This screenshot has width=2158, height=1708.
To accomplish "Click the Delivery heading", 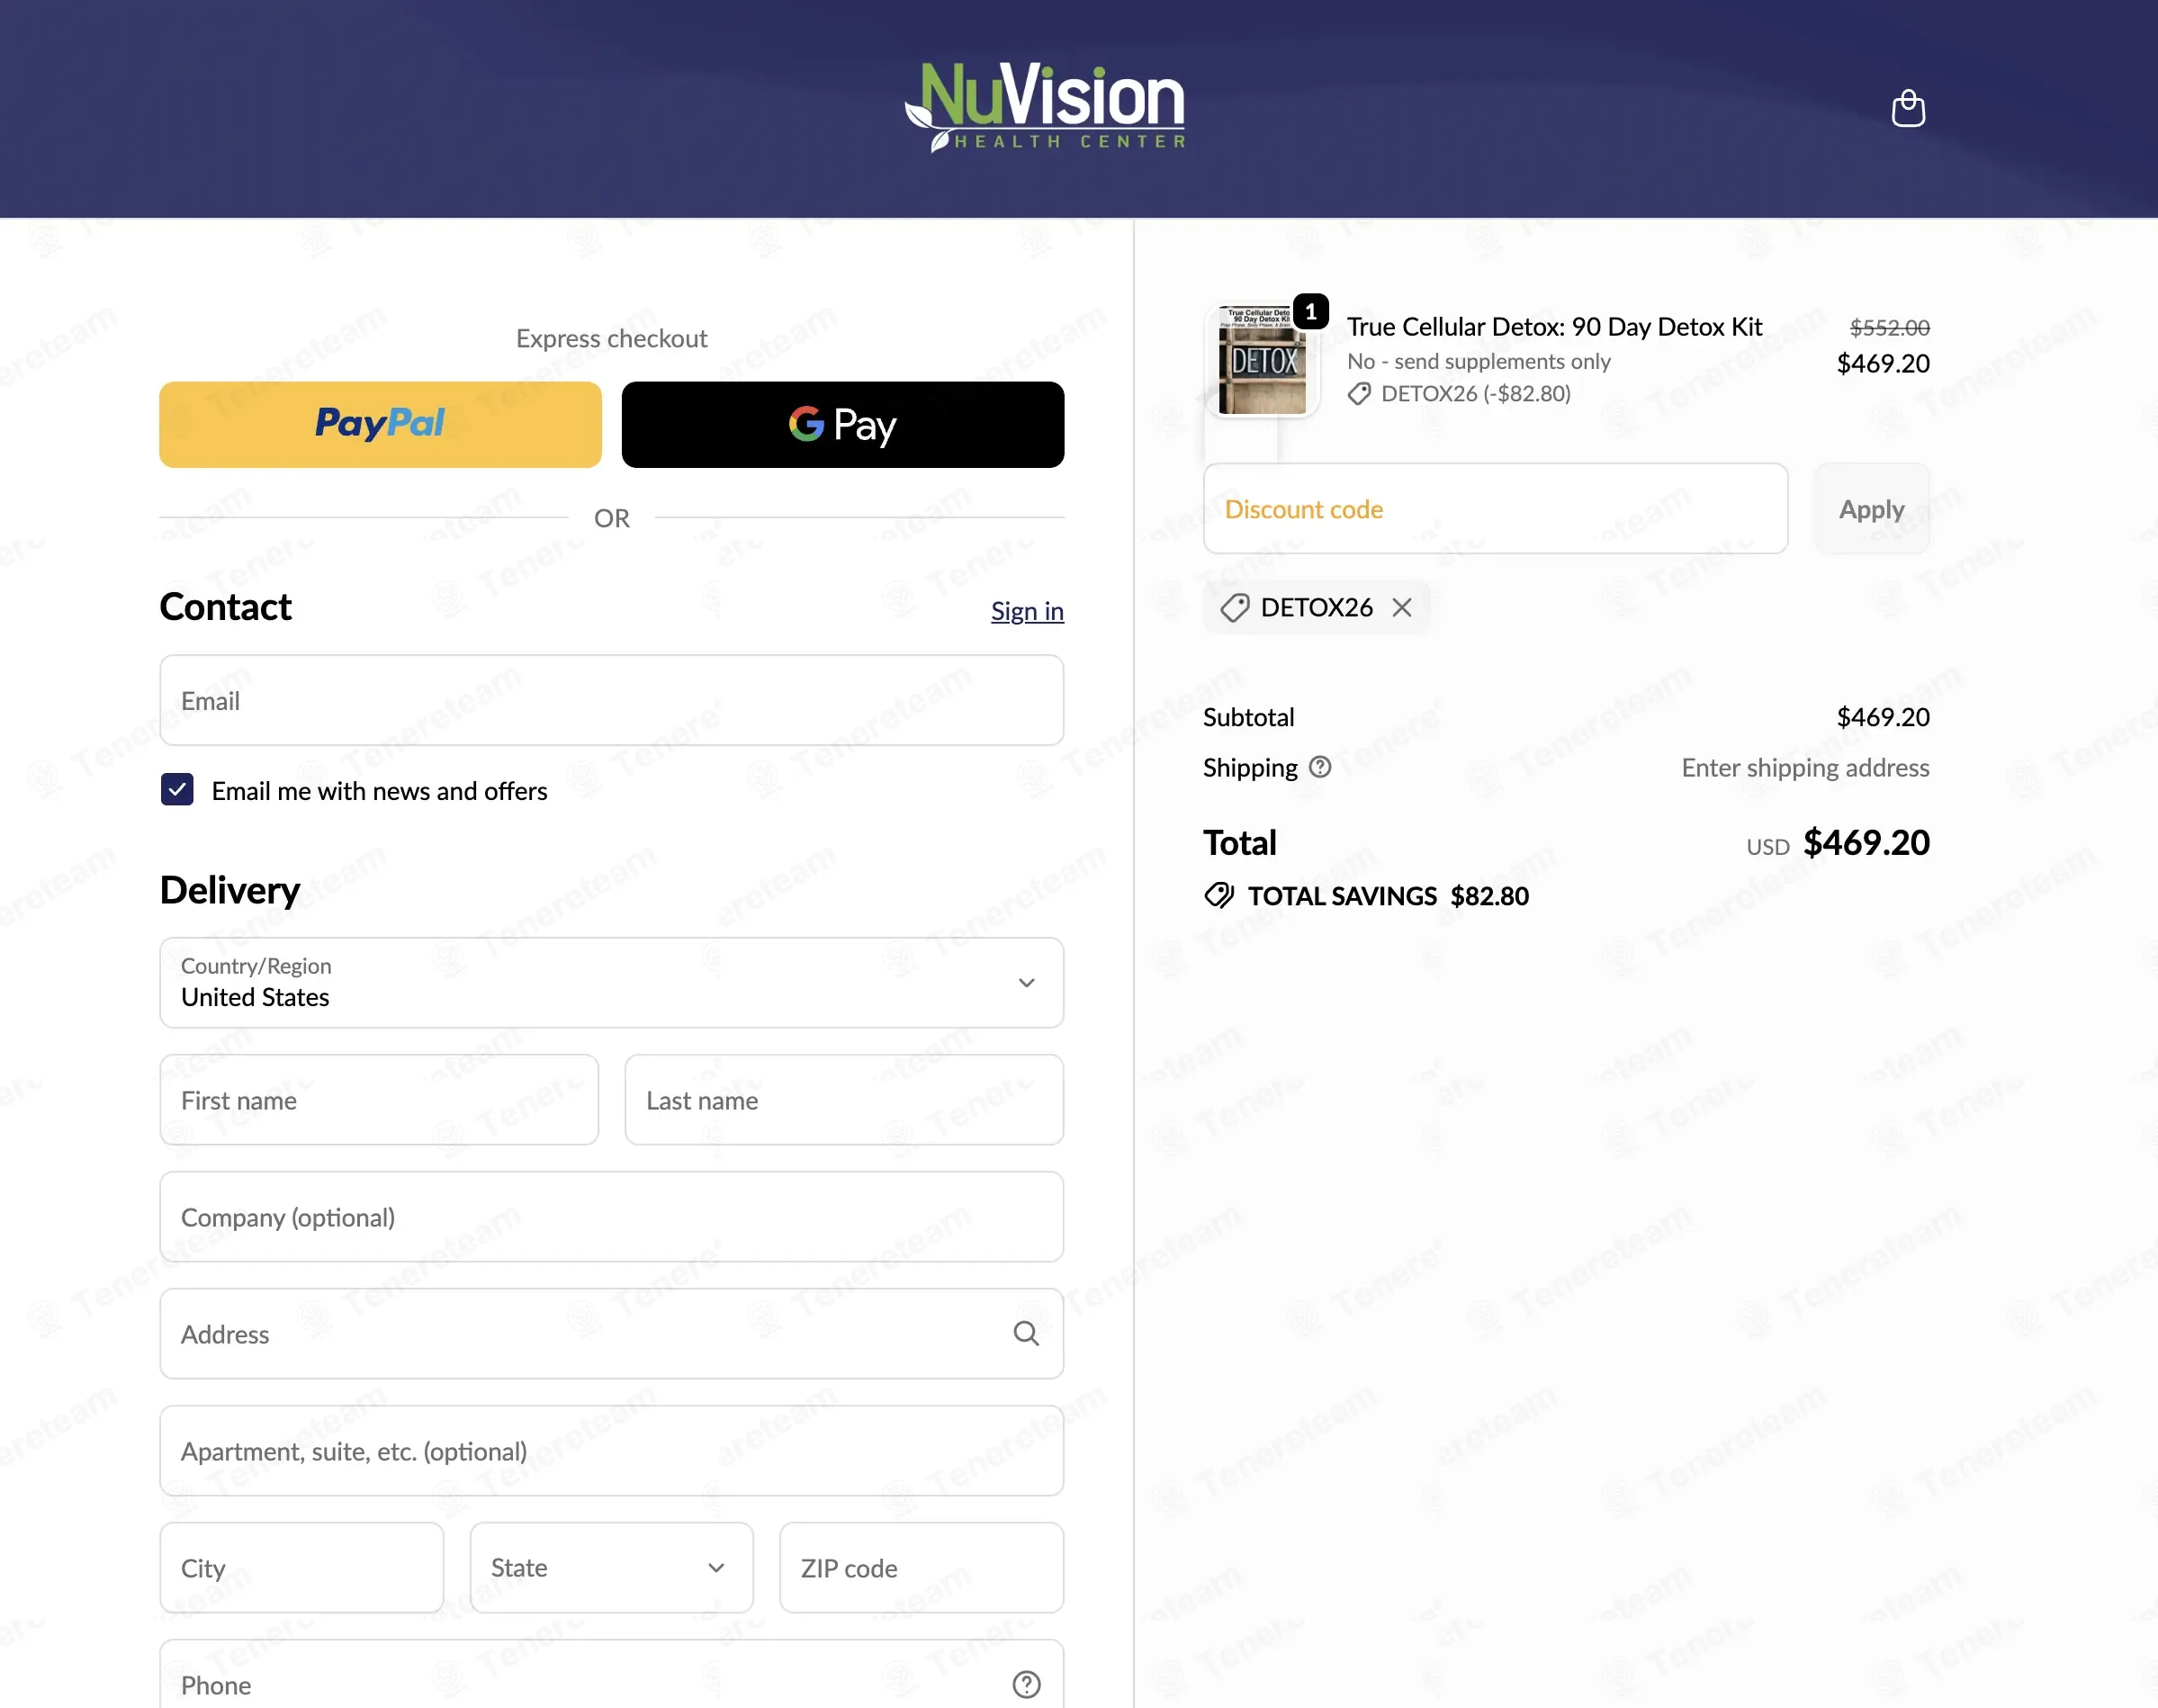I will (230, 890).
